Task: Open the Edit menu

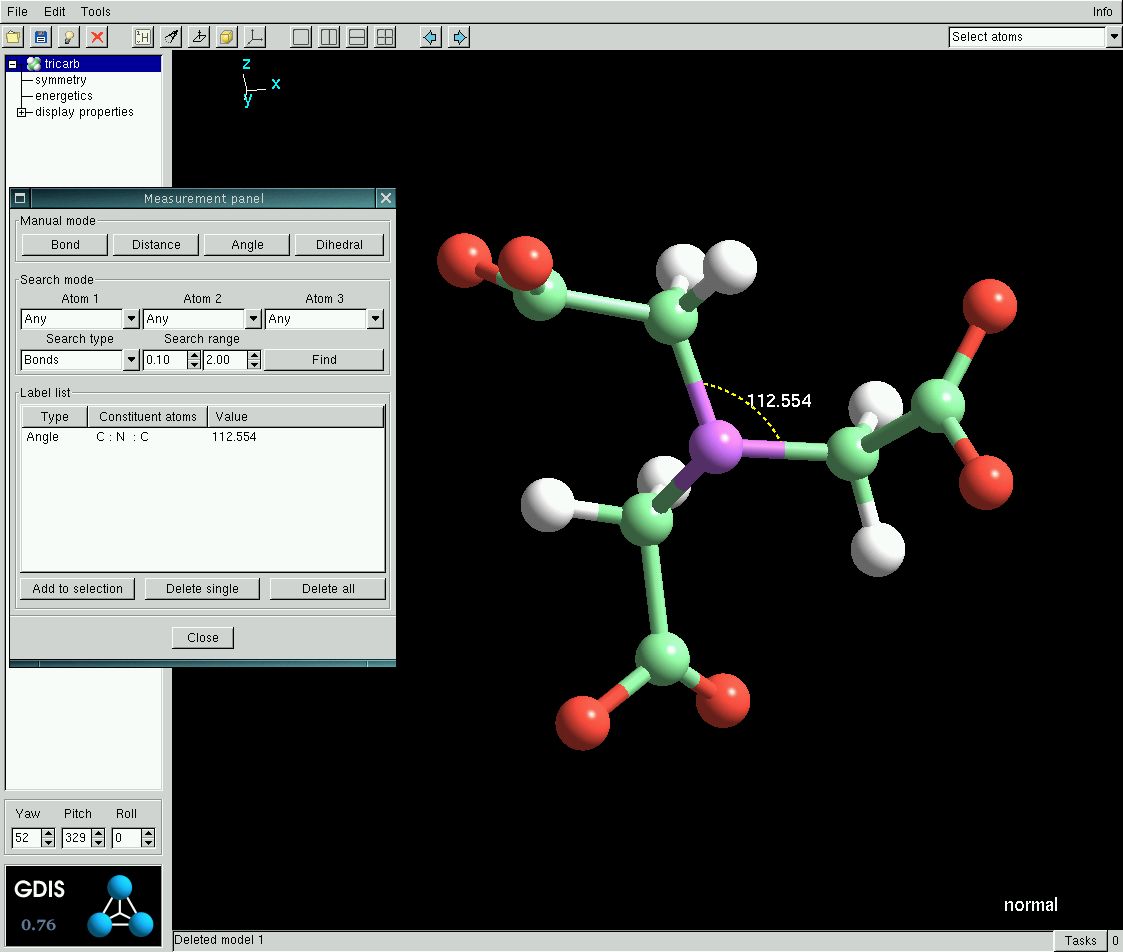Action: pyautogui.click(x=55, y=12)
